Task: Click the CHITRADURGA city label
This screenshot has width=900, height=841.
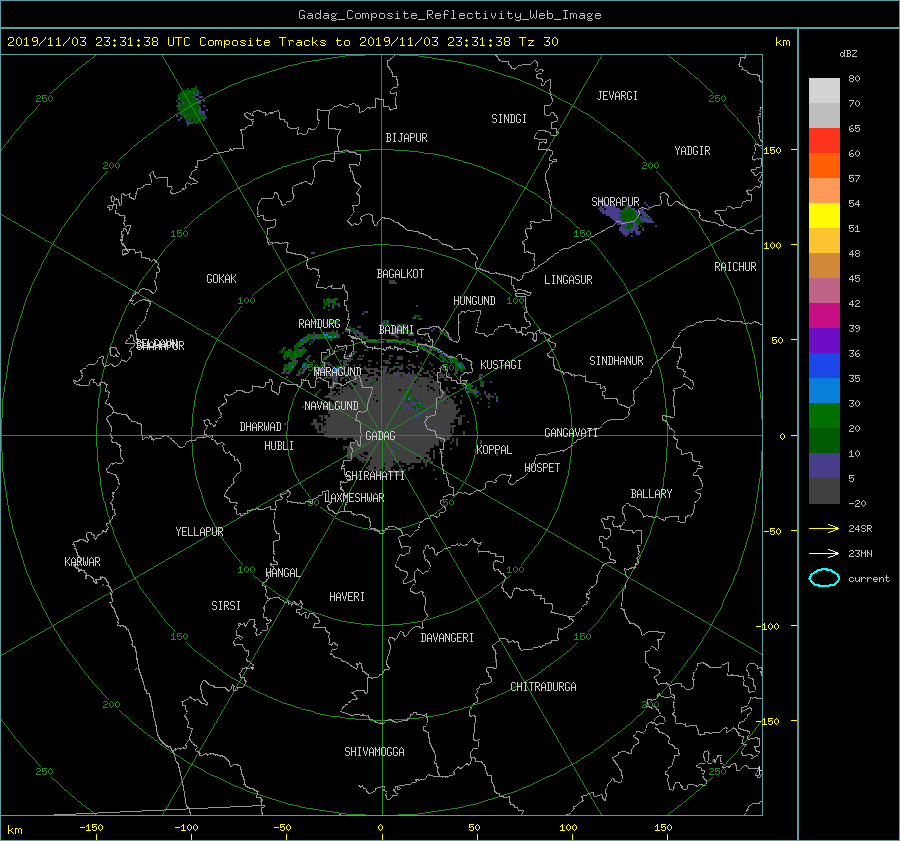Action: pos(544,687)
